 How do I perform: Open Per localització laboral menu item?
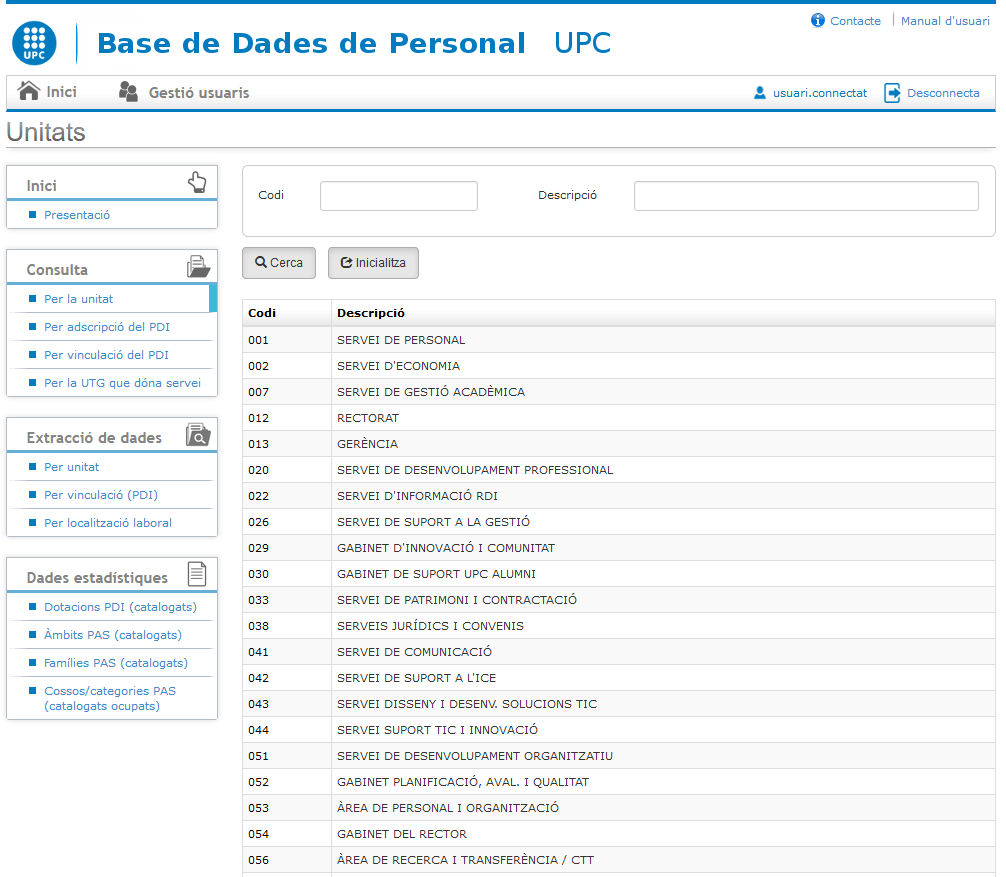coord(107,523)
